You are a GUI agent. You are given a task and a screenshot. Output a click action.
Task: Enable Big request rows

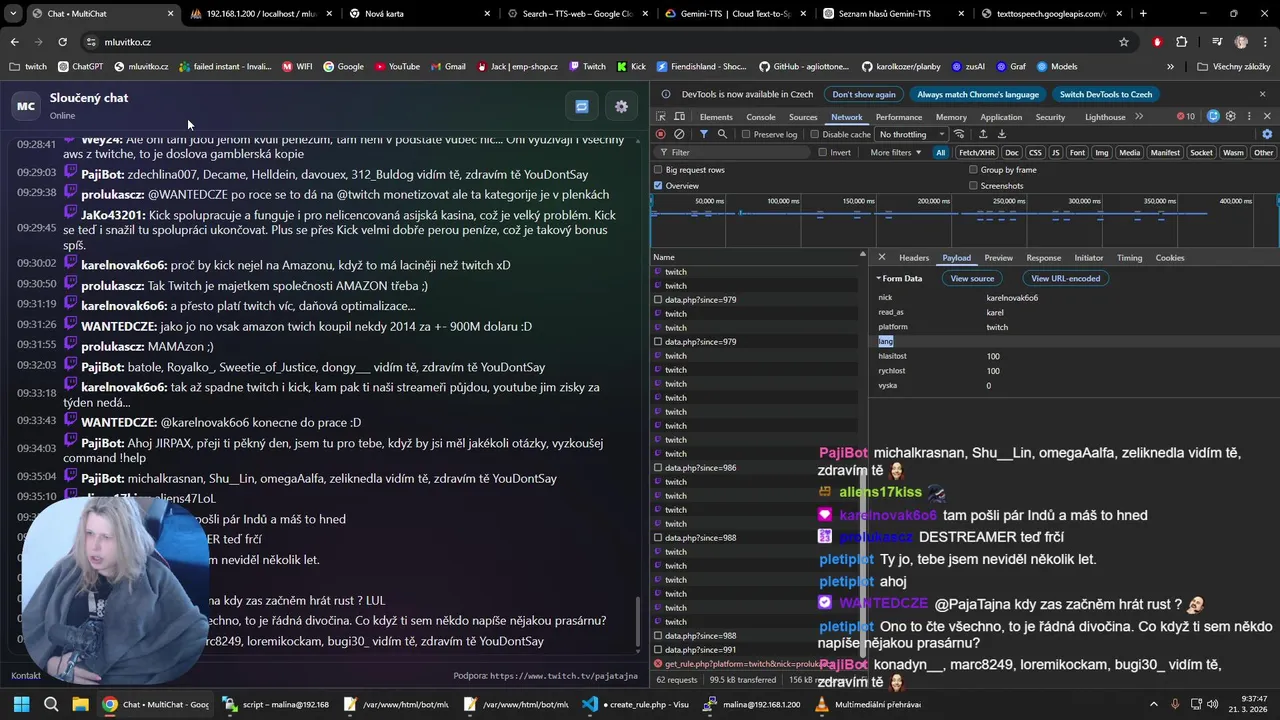pos(658,170)
